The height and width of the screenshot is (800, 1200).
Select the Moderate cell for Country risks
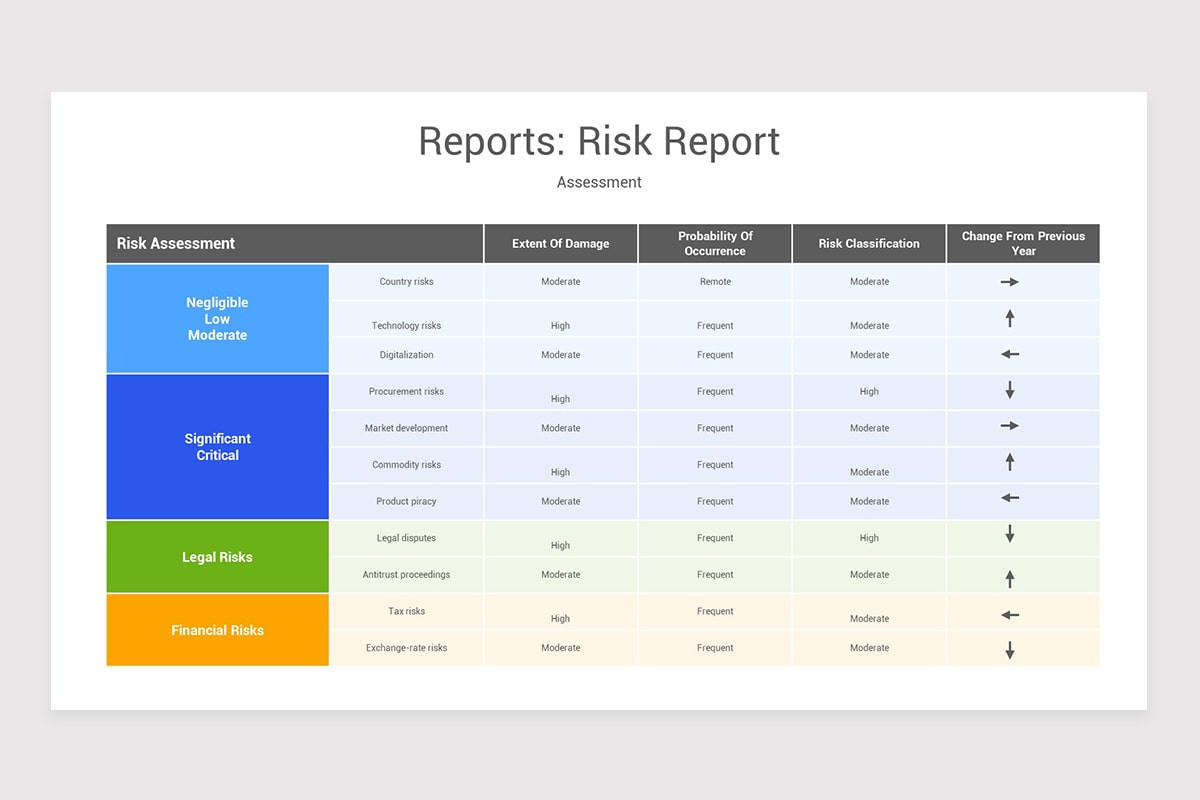point(560,281)
